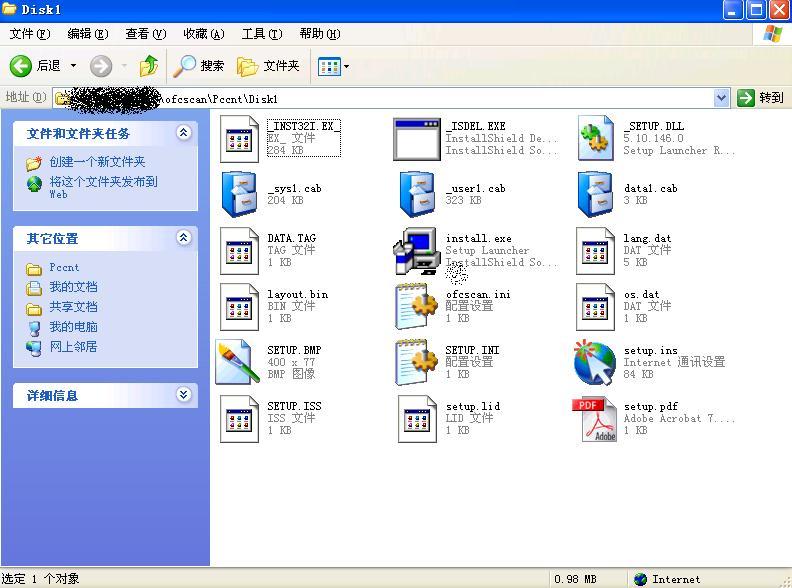792x588 pixels.
Task: Click the setup.pdf file name text
Action: pyautogui.click(x=651, y=406)
